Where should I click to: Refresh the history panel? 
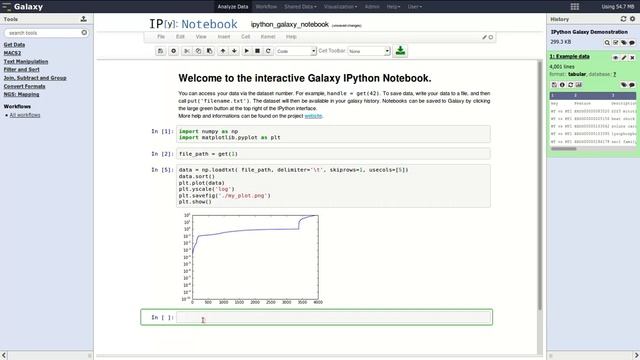(623, 19)
